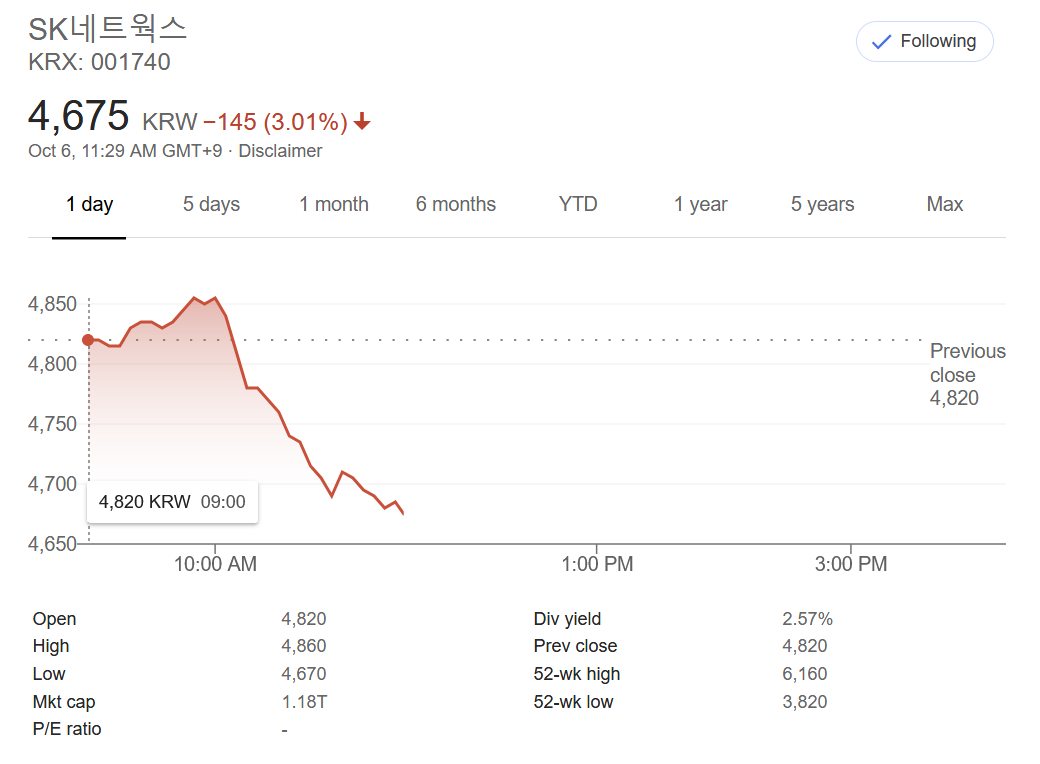Click the Div yield value 2.57%
The image size is (1040, 764).
pyautogui.click(x=806, y=619)
